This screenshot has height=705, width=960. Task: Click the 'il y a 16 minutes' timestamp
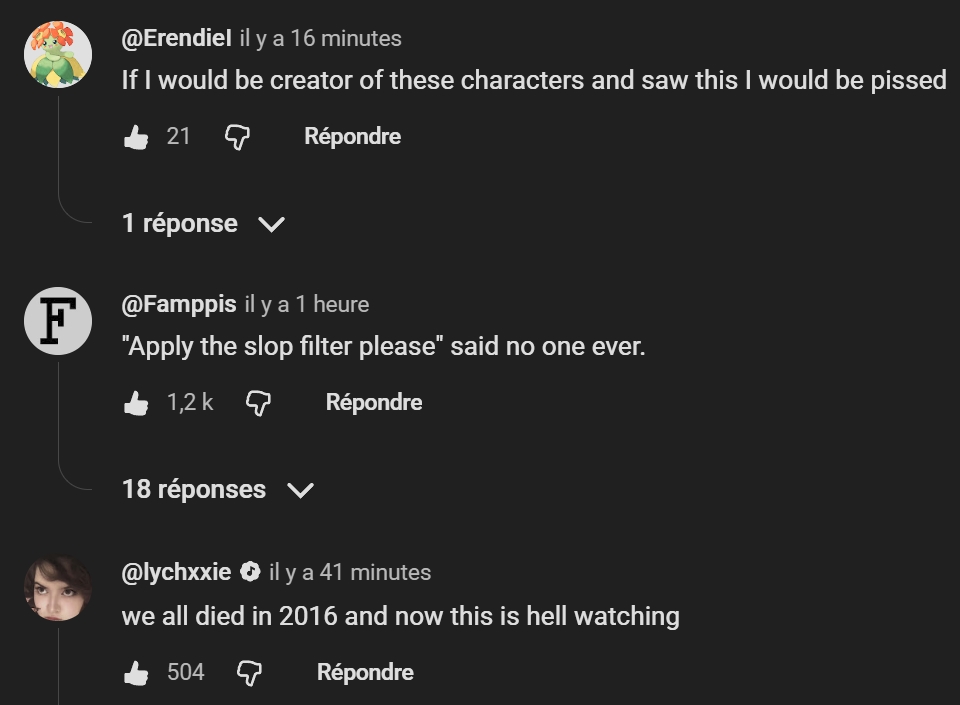click(x=320, y=38)
